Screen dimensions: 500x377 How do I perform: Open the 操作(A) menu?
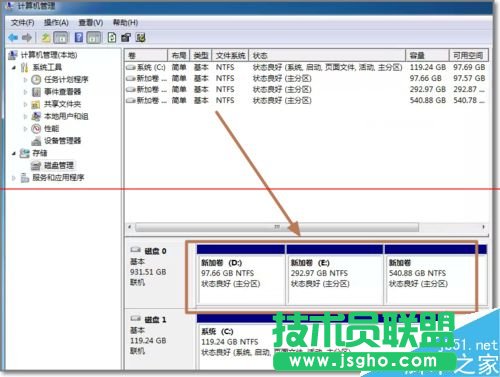[x=56, y=22]
